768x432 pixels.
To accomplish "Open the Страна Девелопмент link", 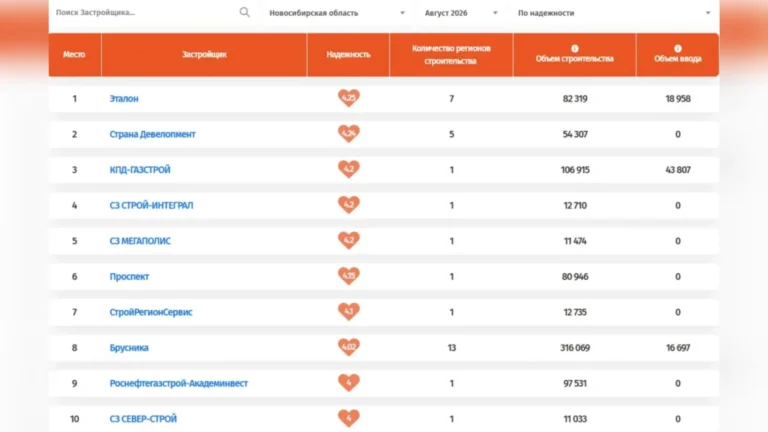I will pos(152,134).
